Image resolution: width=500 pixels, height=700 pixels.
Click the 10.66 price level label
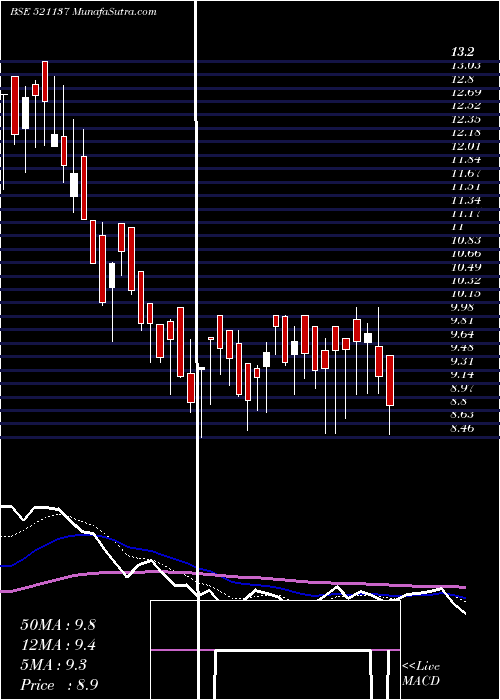466,254
